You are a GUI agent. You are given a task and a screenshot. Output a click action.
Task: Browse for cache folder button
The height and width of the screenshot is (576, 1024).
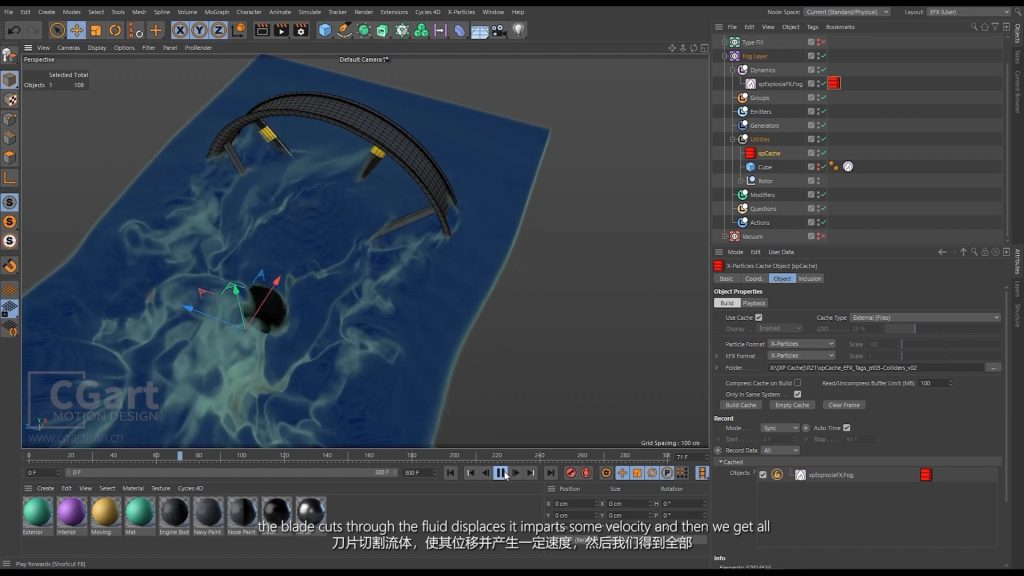point(993,368)
